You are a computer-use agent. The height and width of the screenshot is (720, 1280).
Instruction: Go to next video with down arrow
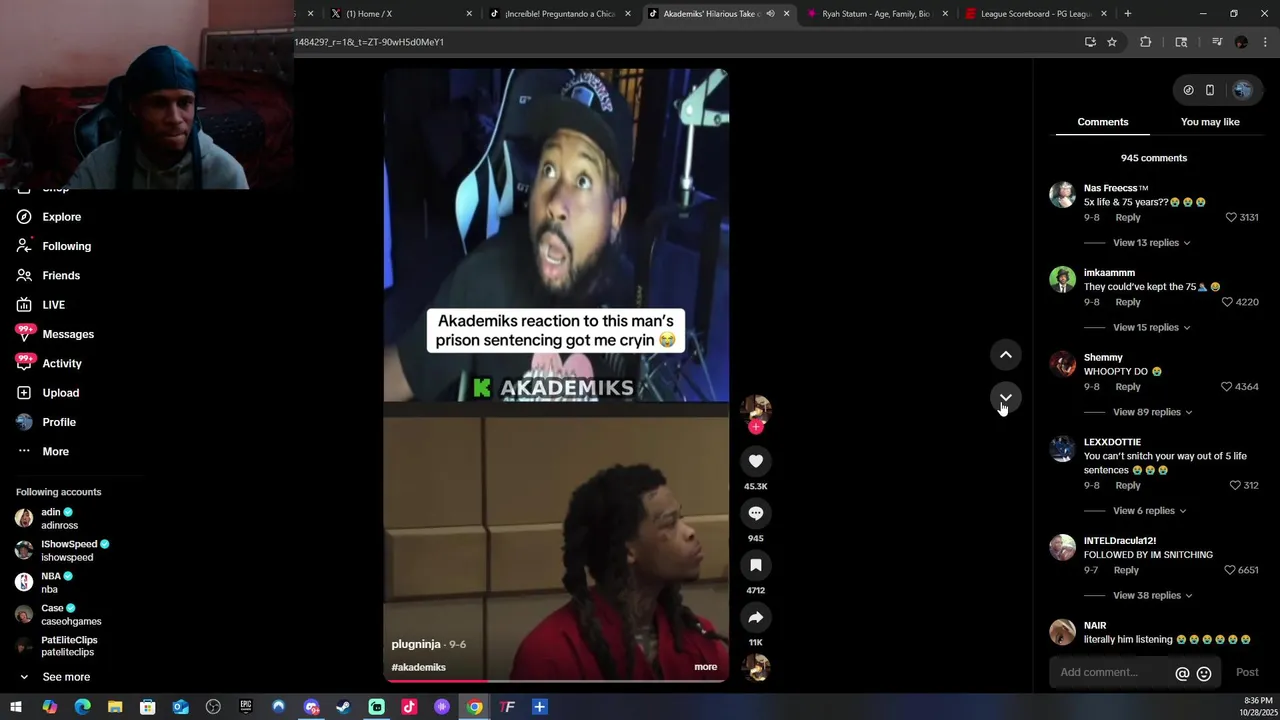pyautogui.click(x=1006, y=398)
